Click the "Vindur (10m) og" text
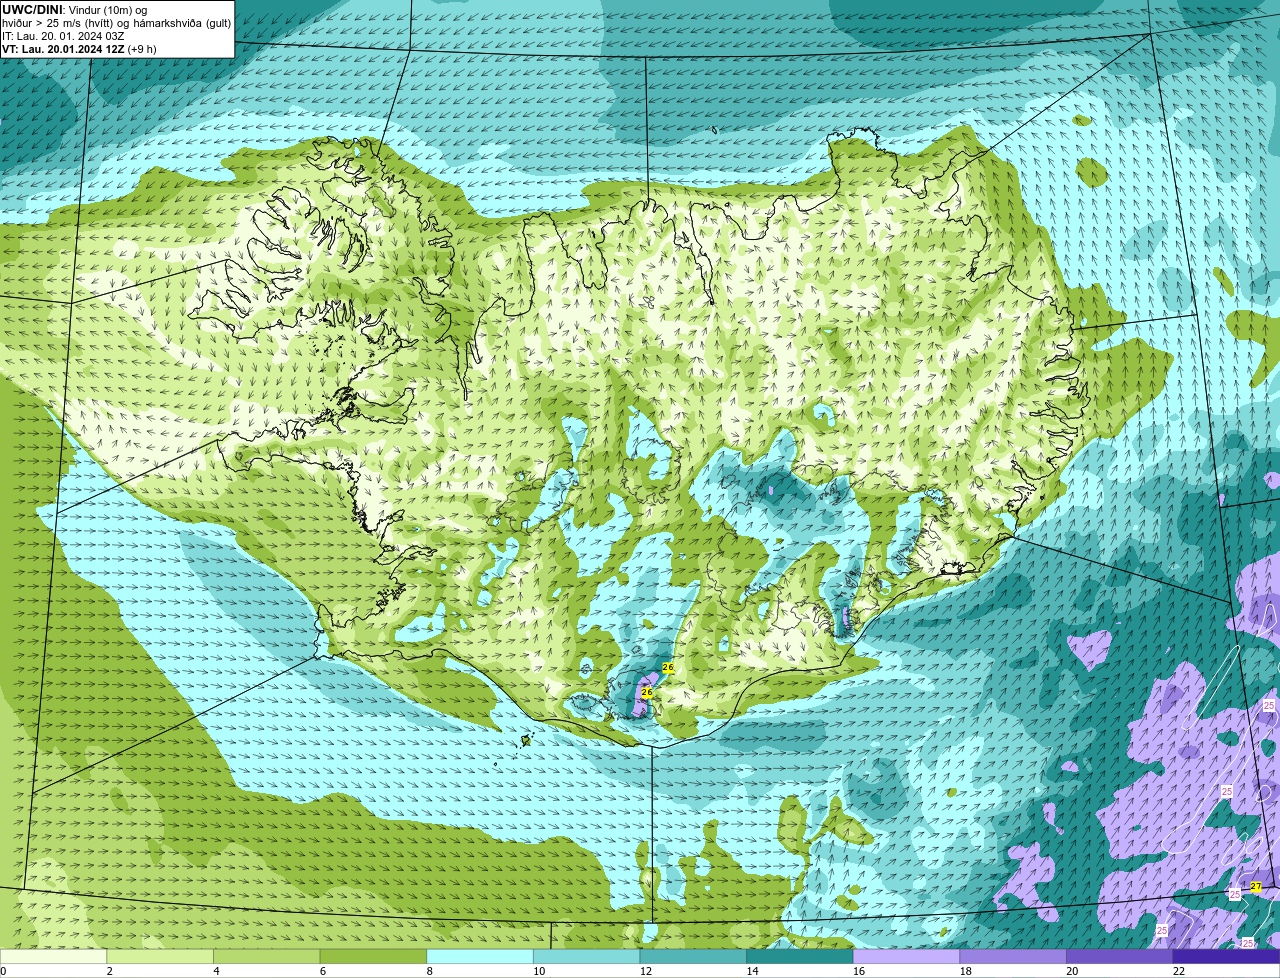The width and height of the screenshot is (1280, 978). (108, 9)
